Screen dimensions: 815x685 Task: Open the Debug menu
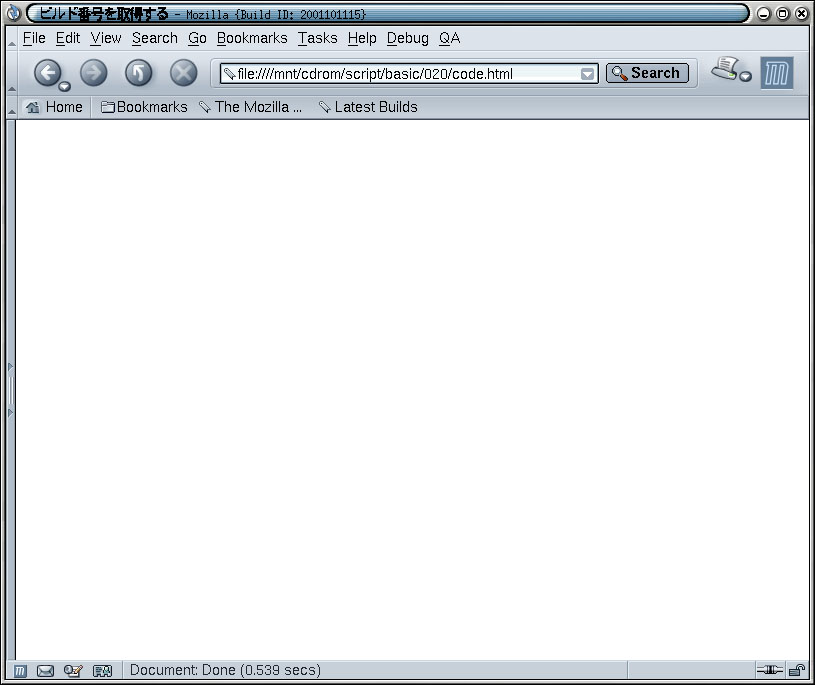pyautogui.click(x=408, y=38)
